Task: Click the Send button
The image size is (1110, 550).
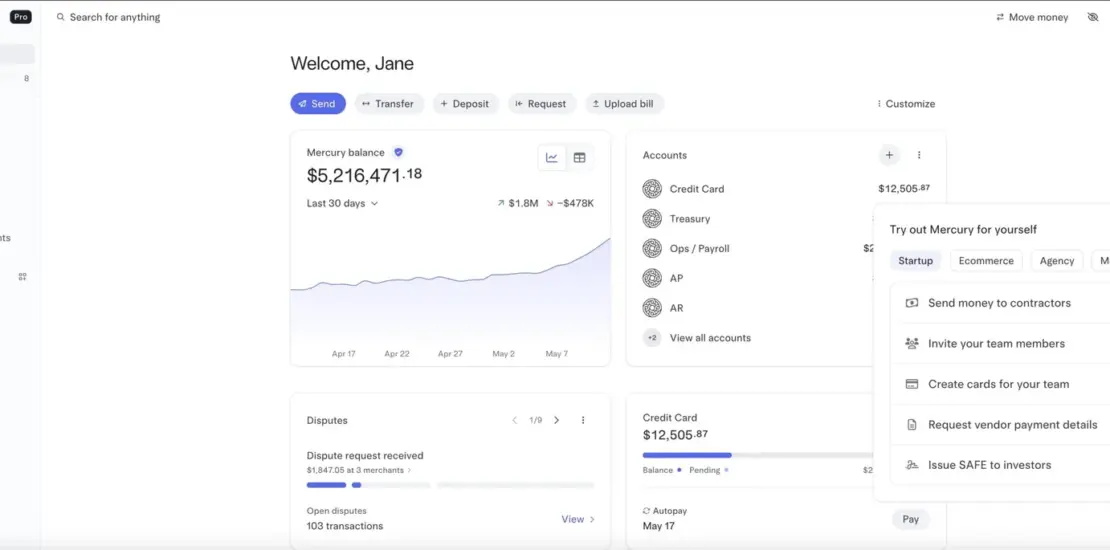Action: (x=318, y=103)
